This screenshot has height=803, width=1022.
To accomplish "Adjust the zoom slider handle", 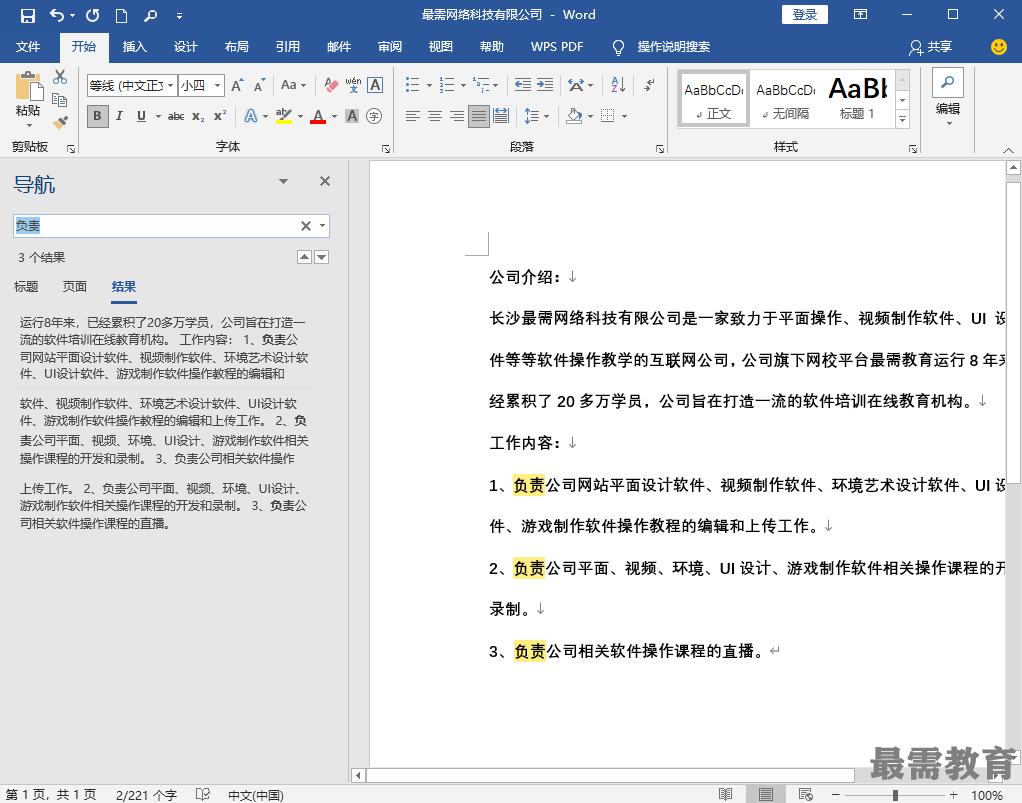I will pos(896,795).
